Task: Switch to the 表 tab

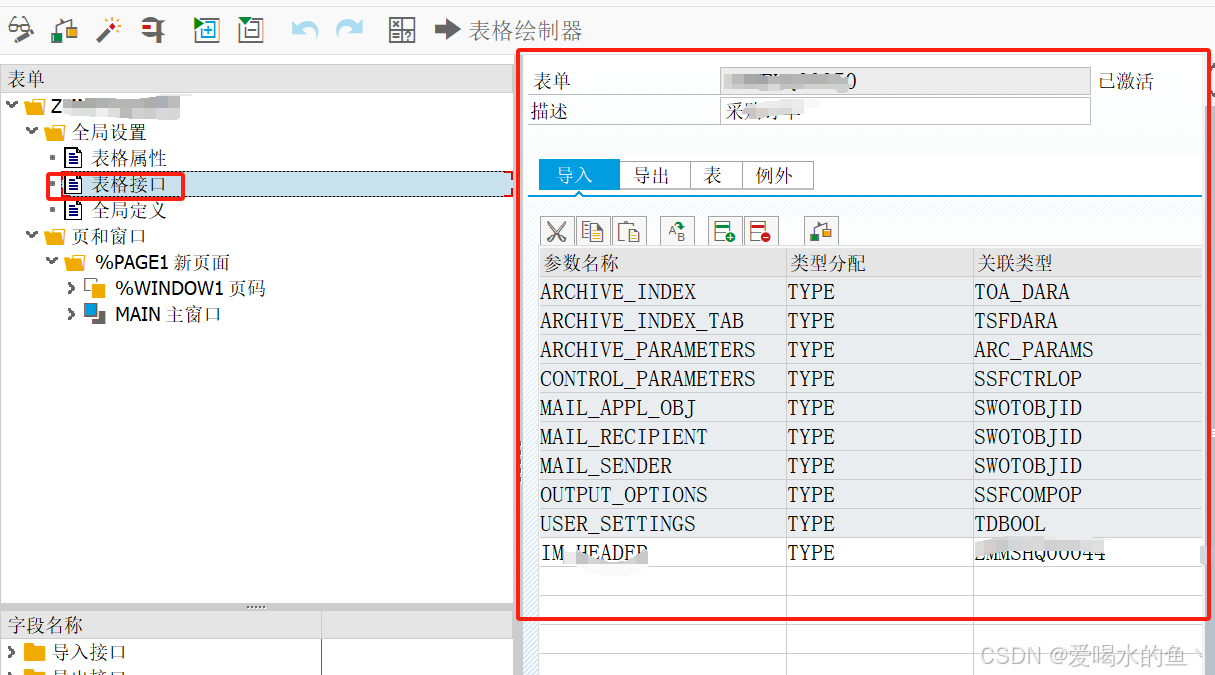Action: 716,175
